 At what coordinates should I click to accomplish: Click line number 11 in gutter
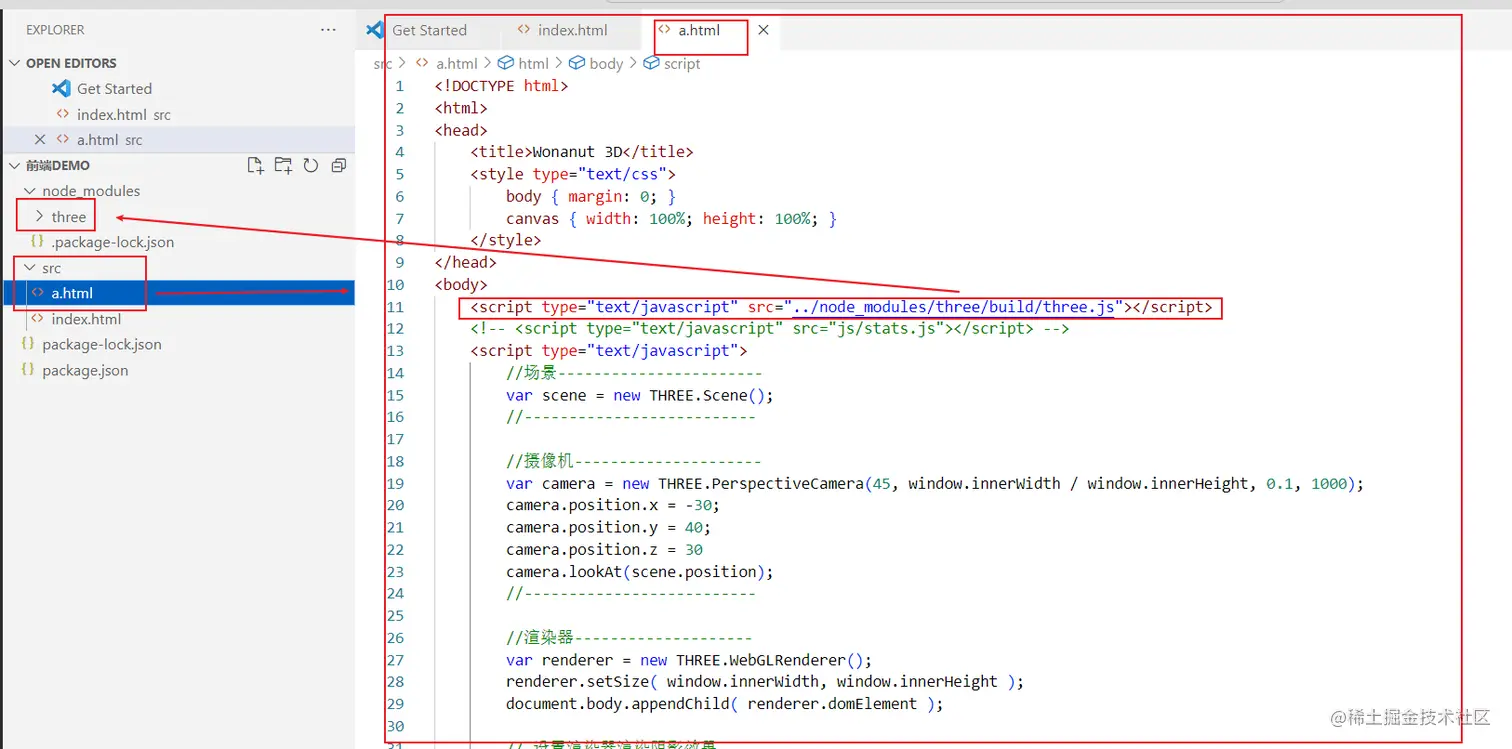pyautogui.click(x=395, y=307)
